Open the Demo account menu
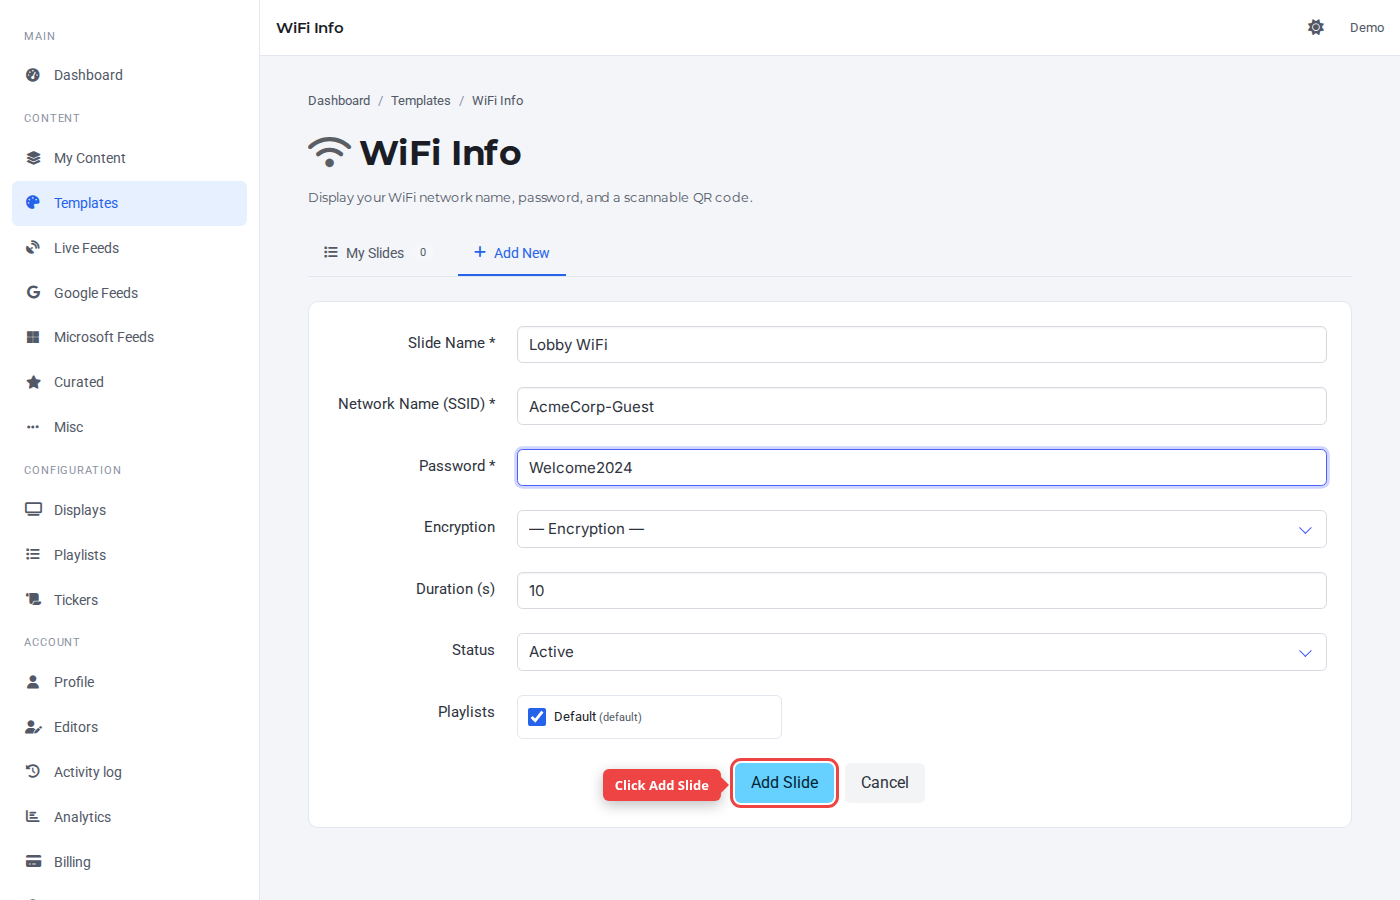Screen dimensions: 1400x900 (x=1366, y=28)
